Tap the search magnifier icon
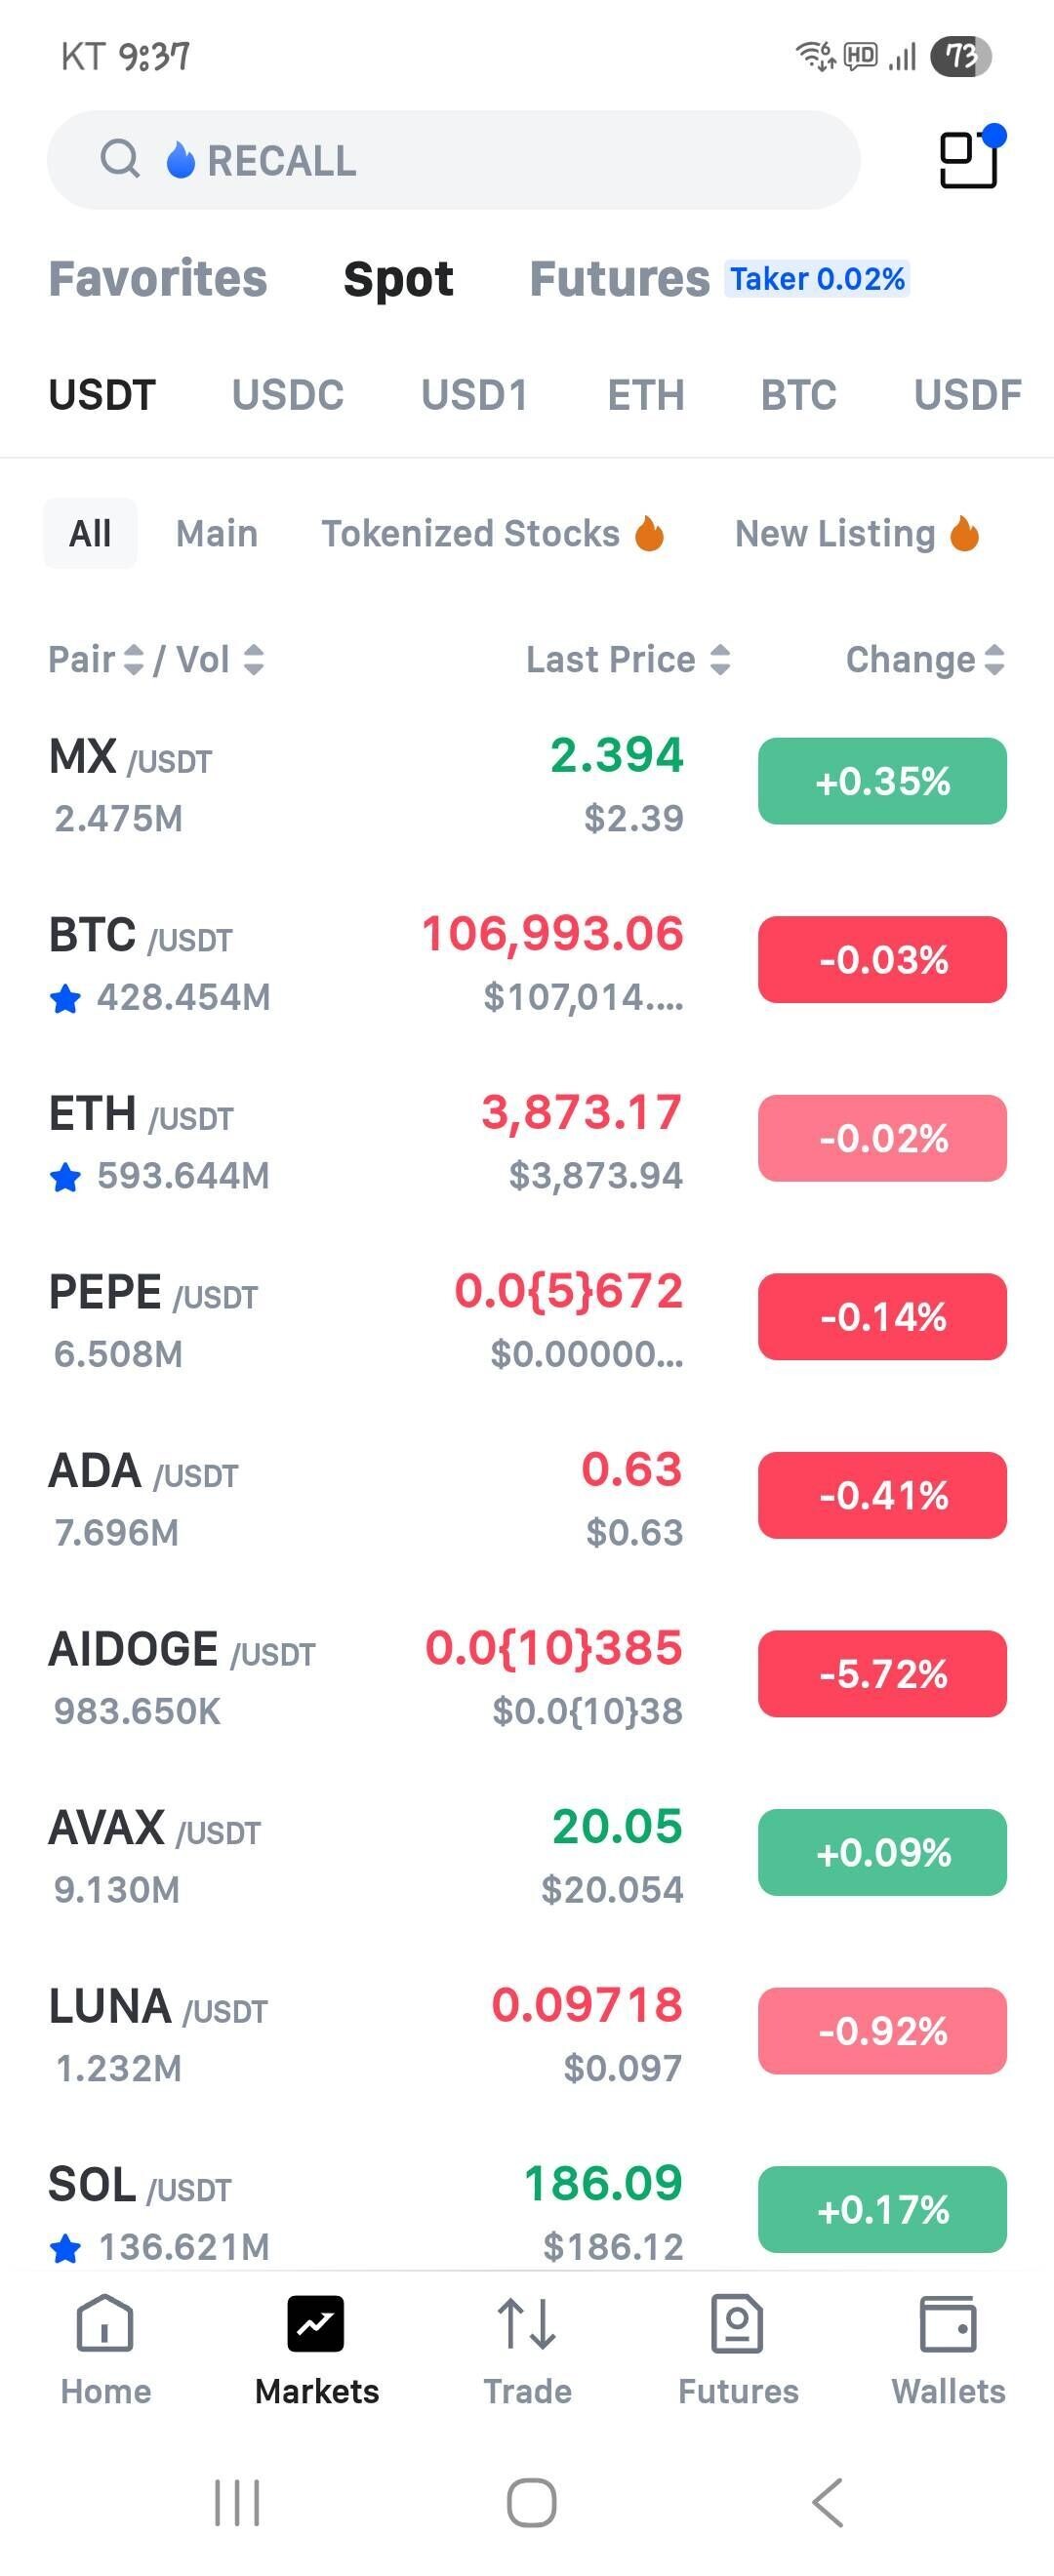Viewport: 1054px width, 2576px height. point(120,158)
